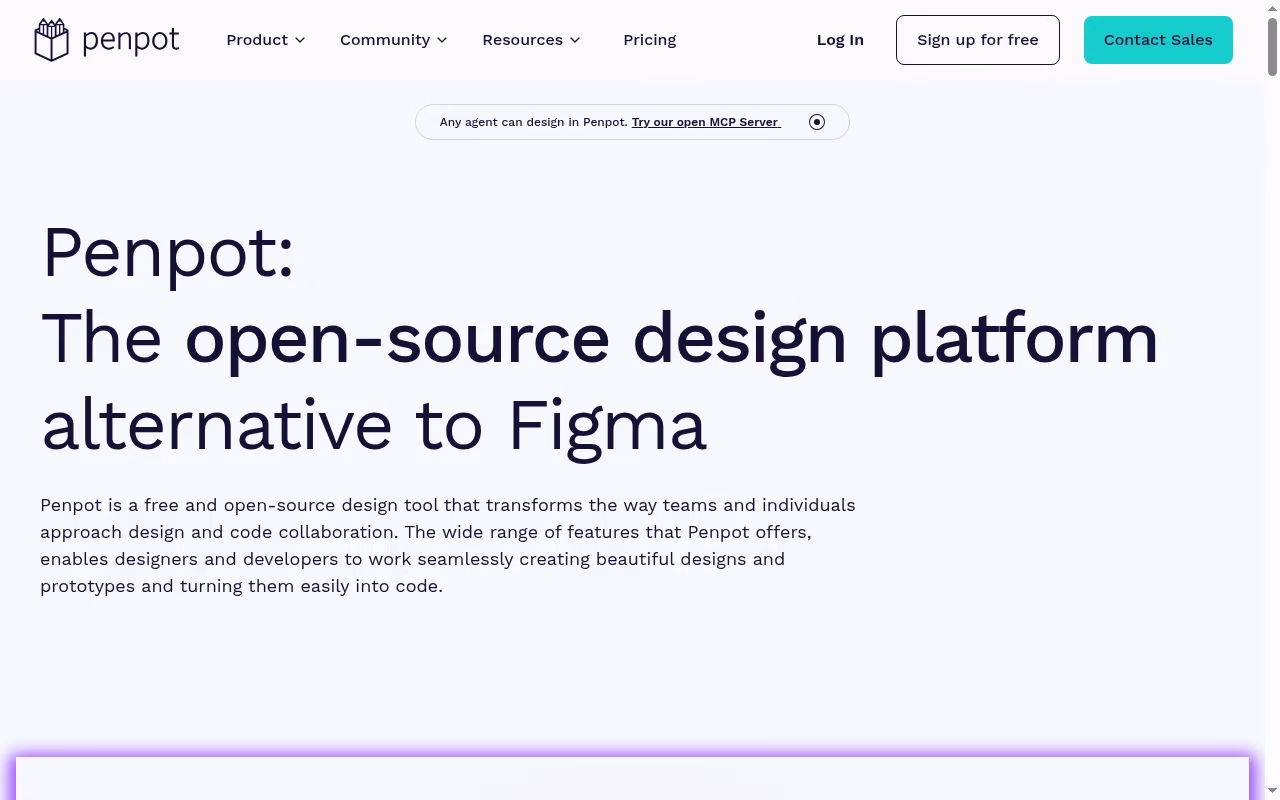Expand the Product menu chevron
1280x800 pixels.
[x=300, y=40]
